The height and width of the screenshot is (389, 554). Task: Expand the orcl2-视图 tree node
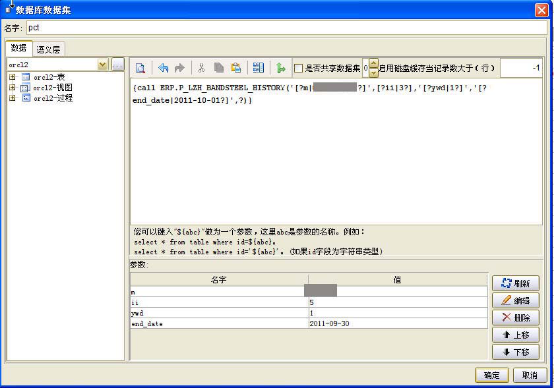tap(12, 87)
